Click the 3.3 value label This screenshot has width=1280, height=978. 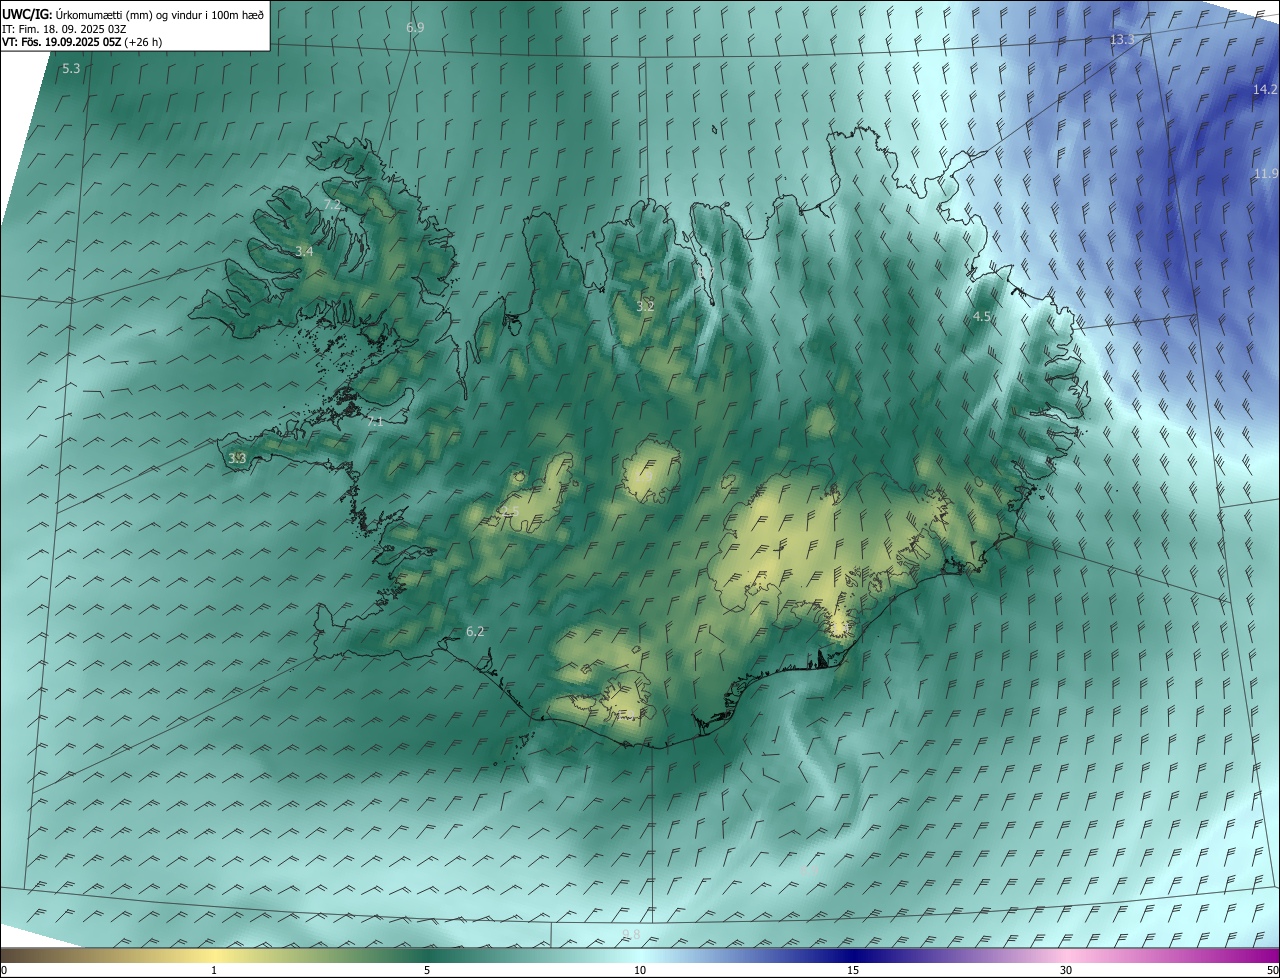tap(237, 459)
